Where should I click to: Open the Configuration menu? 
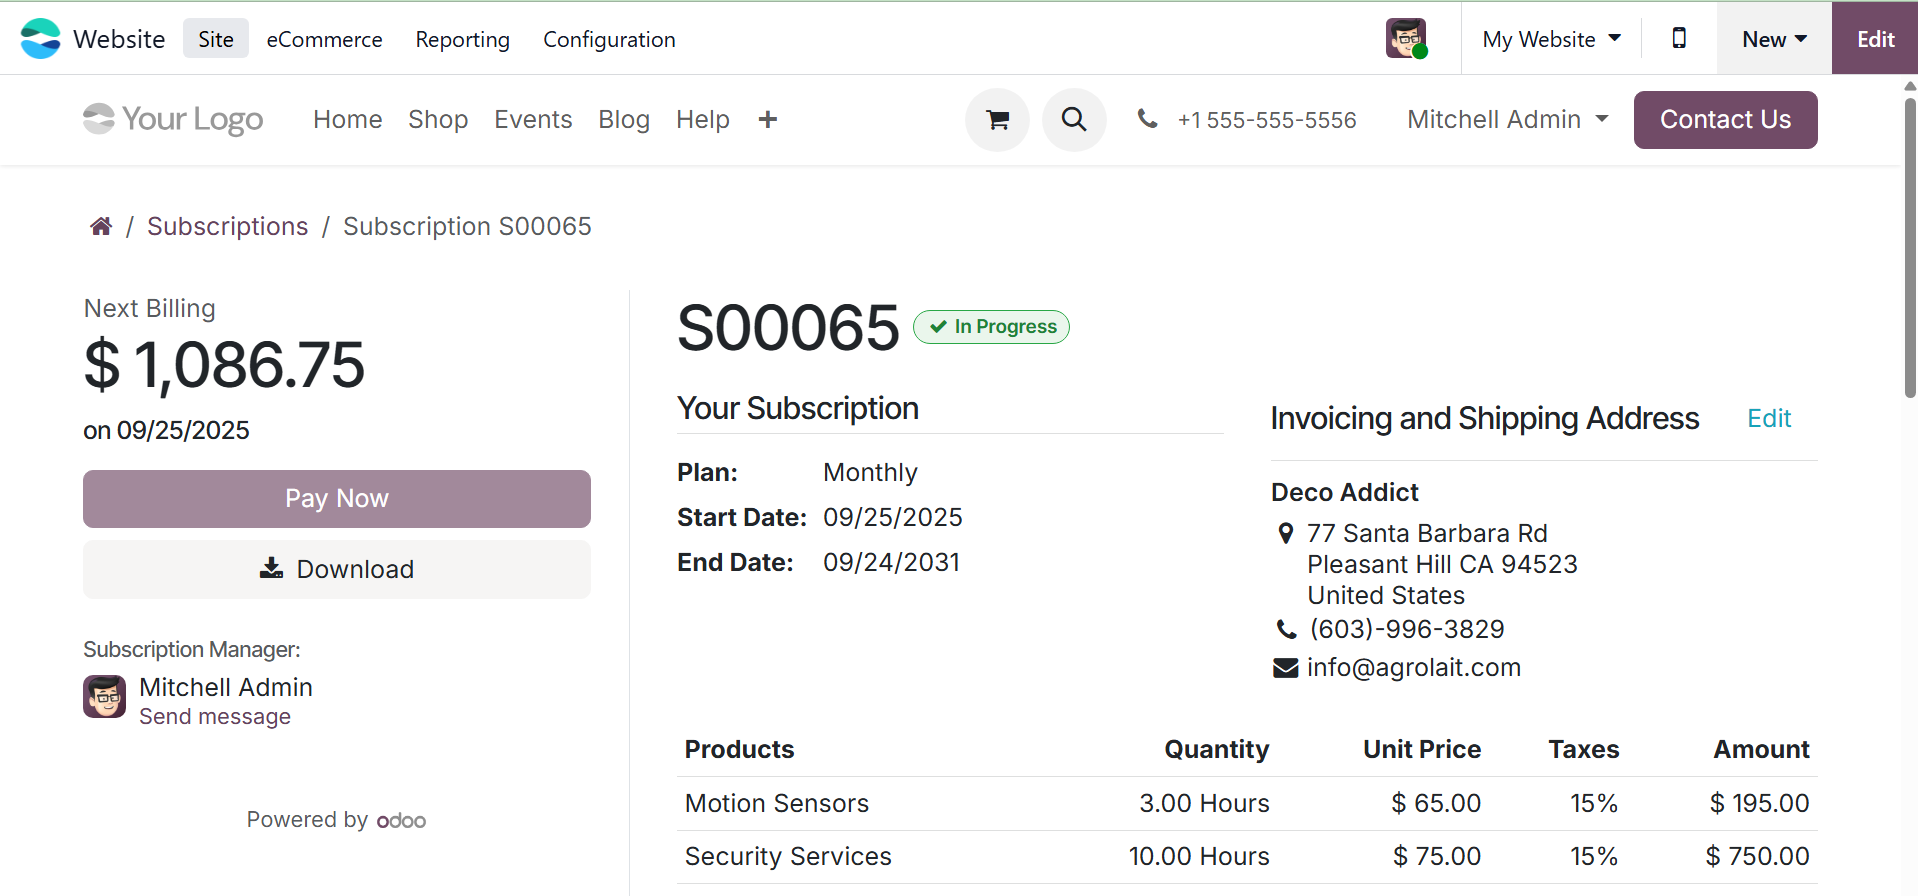point(609,39)
